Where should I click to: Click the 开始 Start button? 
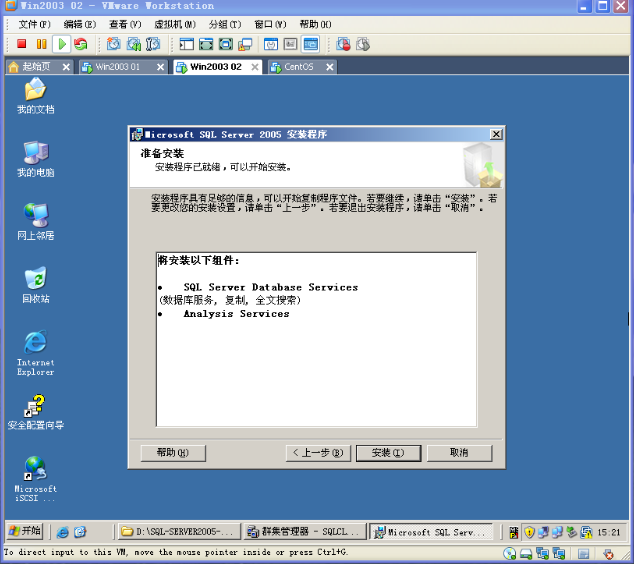25,531
